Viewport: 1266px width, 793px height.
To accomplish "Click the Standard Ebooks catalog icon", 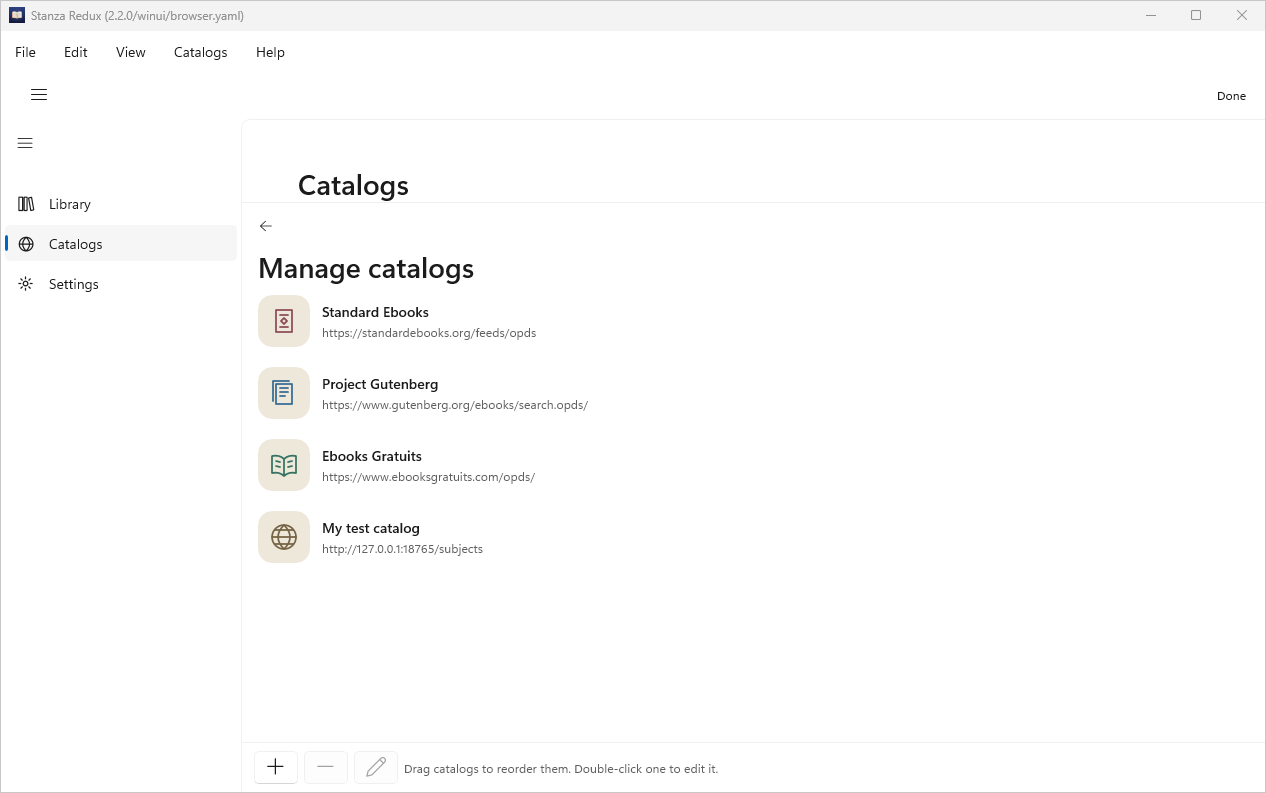I will 284,321.
